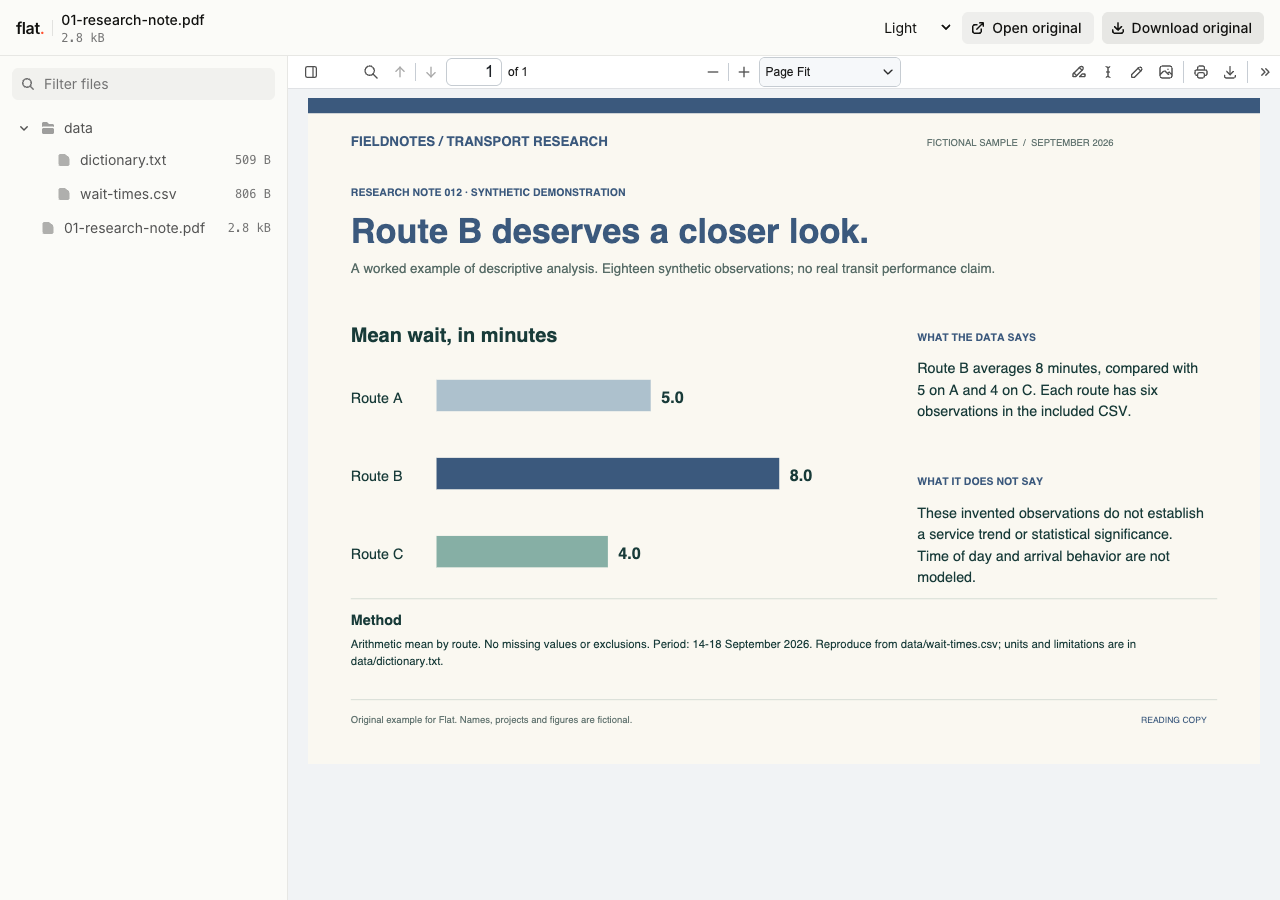
Task: Go to previous page arrow
Action: (400, 72)
